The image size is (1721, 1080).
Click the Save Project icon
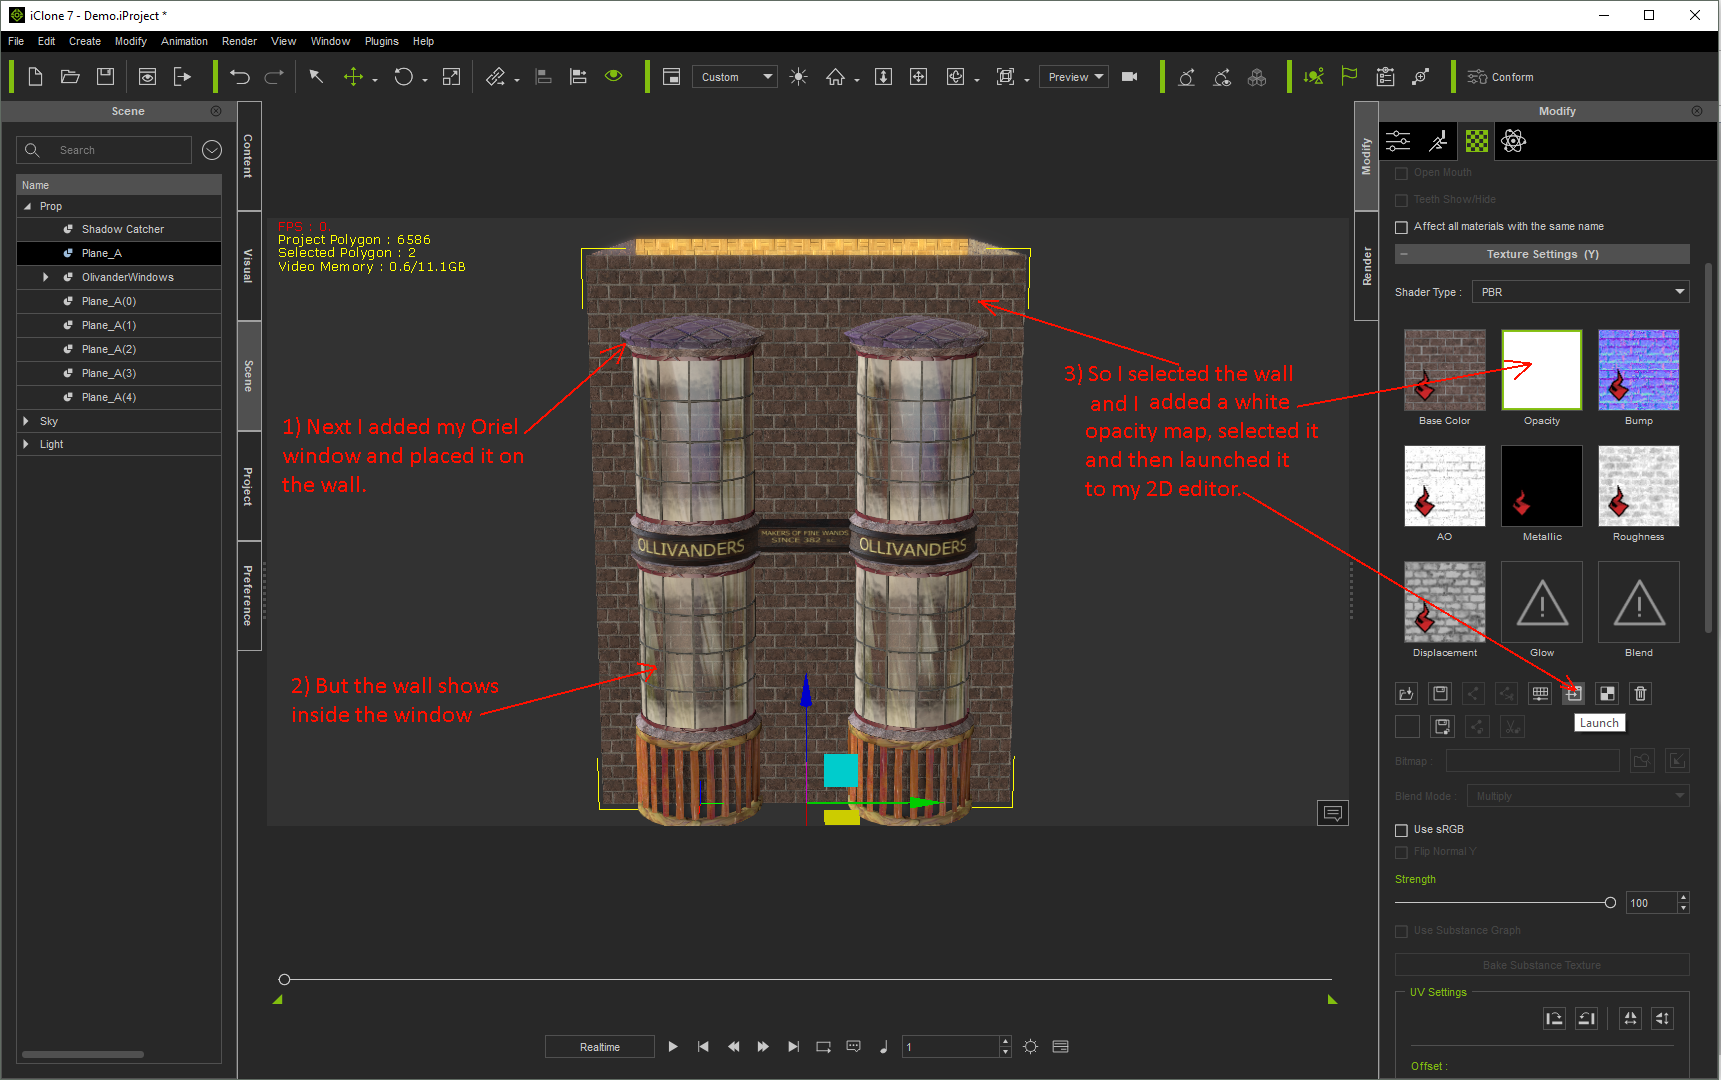[105, 77]
